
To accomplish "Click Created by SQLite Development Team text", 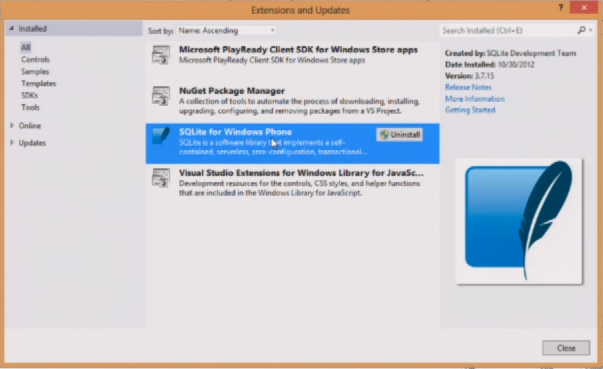I will [x=510, y=53].
